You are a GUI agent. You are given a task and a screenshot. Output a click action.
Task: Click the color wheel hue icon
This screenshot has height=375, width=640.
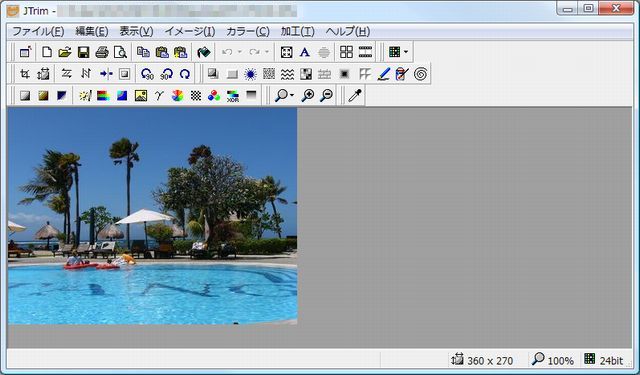click(177, 95)
